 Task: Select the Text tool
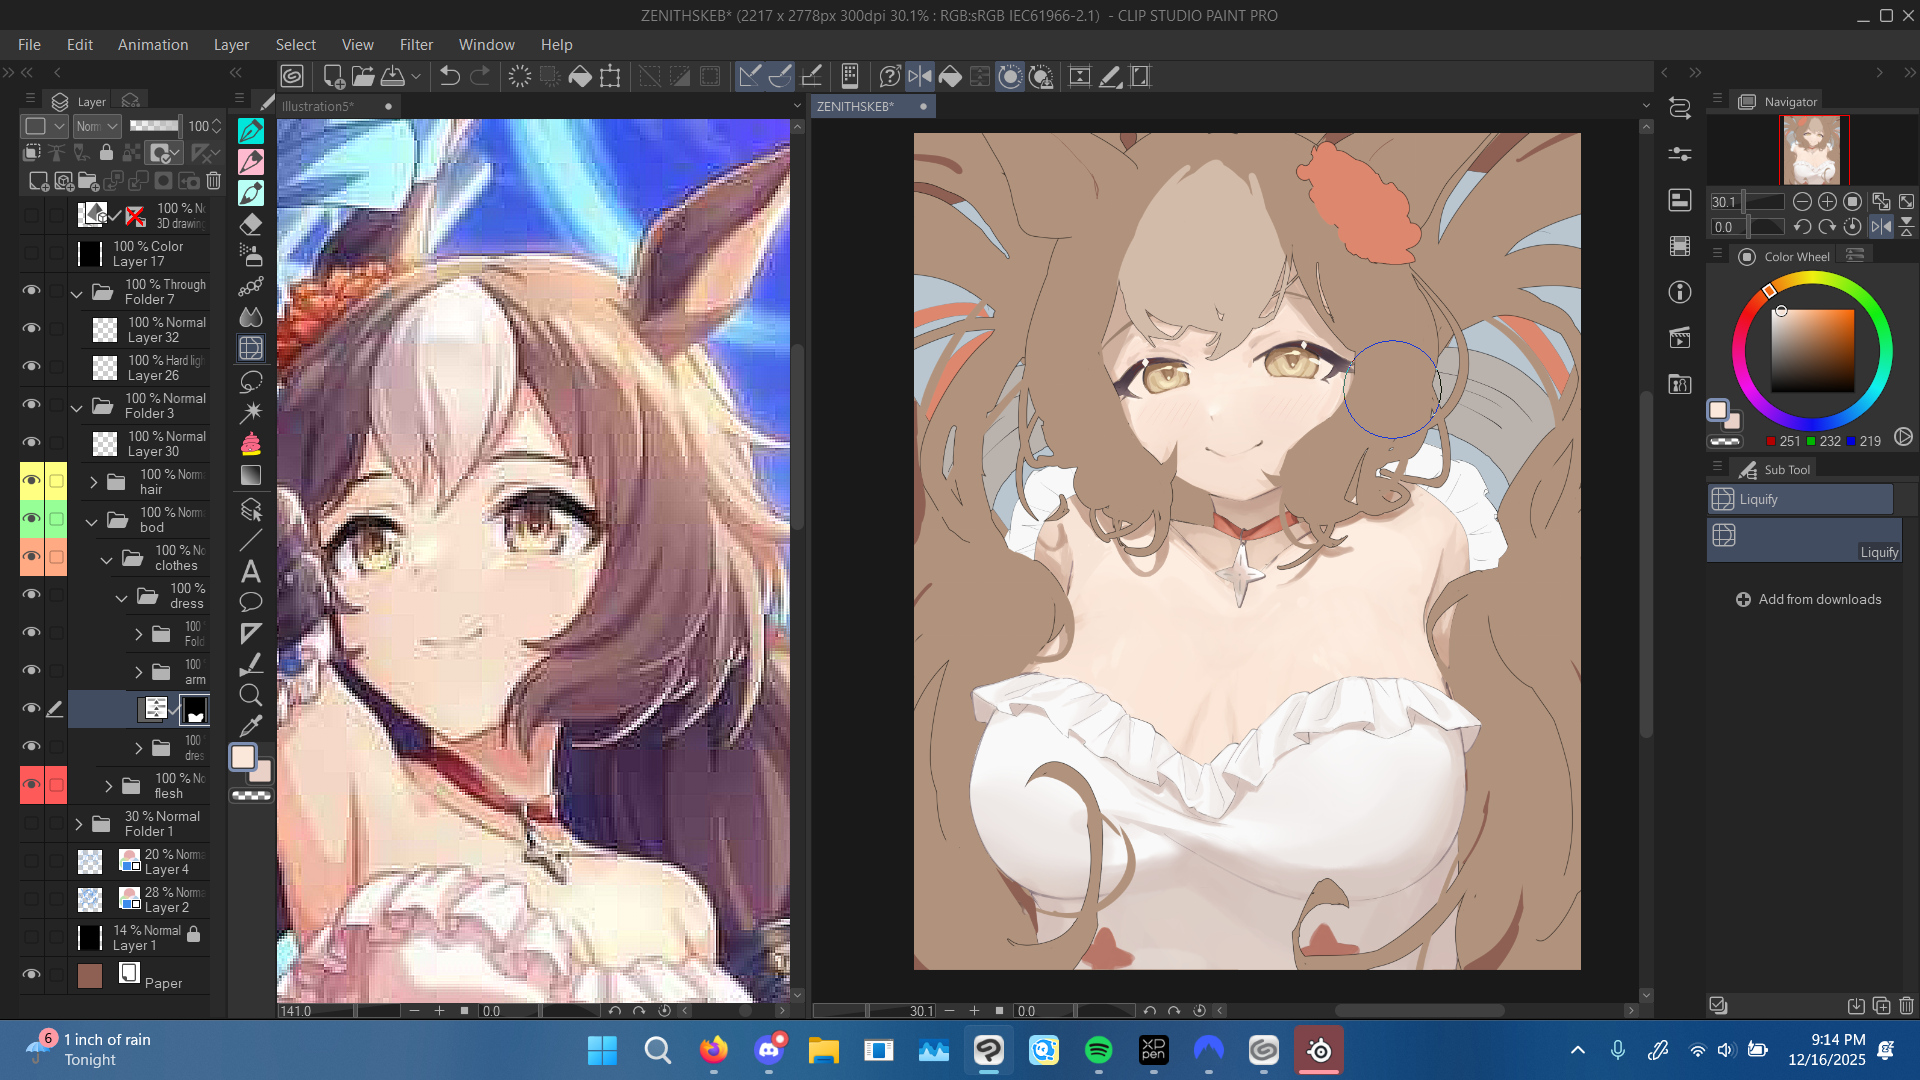(251, 571)
